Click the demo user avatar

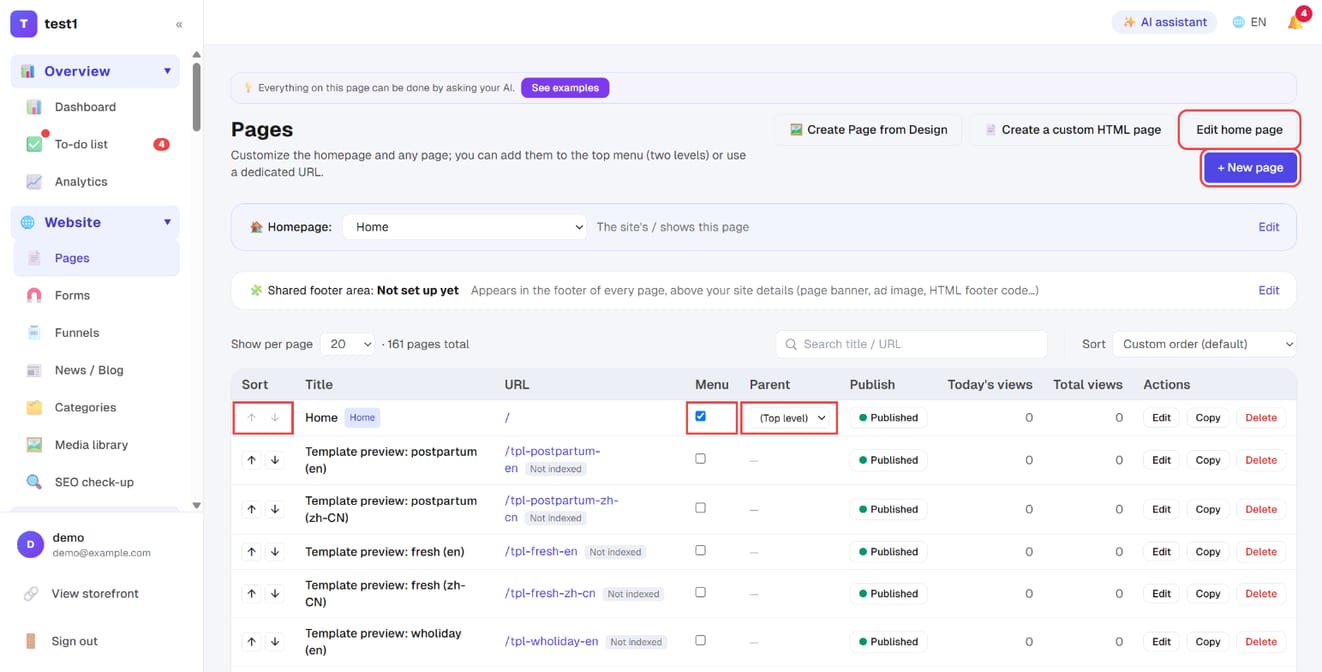pyautogui.click(x=30, y=544)
